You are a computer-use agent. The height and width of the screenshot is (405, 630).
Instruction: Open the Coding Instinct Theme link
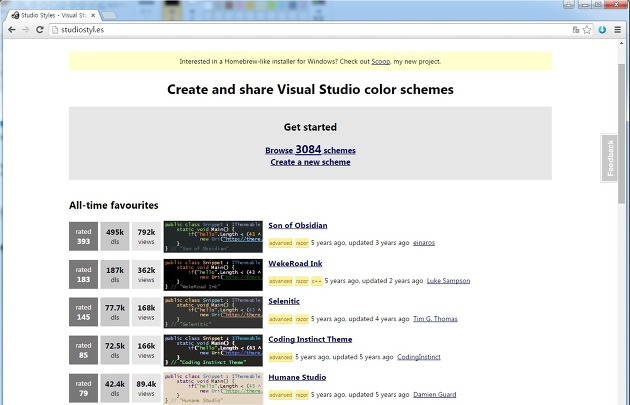(310, 340)
